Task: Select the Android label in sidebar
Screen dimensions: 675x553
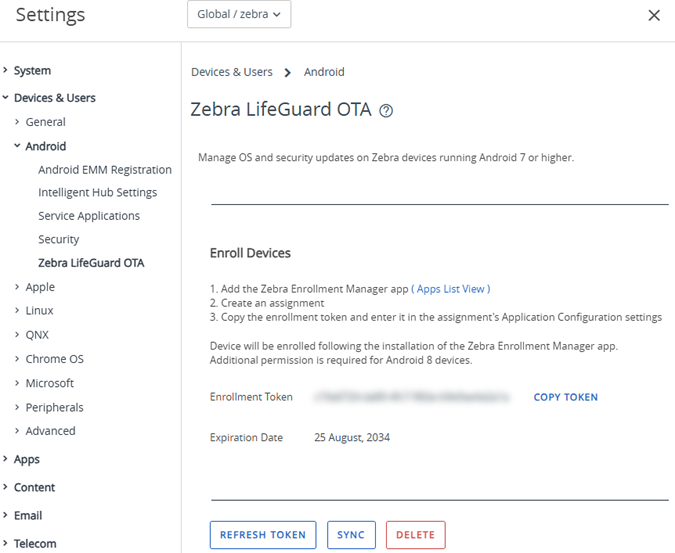Action: (46, 146)
